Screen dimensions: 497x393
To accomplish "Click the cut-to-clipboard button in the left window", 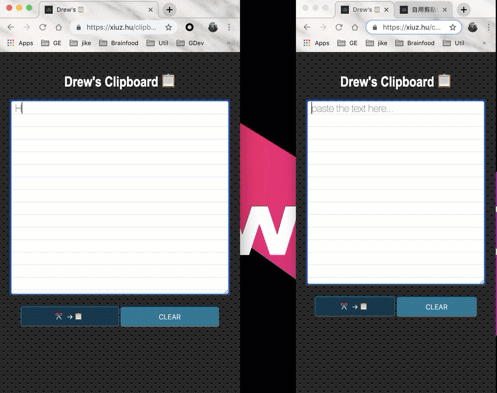I will point(70,316).
